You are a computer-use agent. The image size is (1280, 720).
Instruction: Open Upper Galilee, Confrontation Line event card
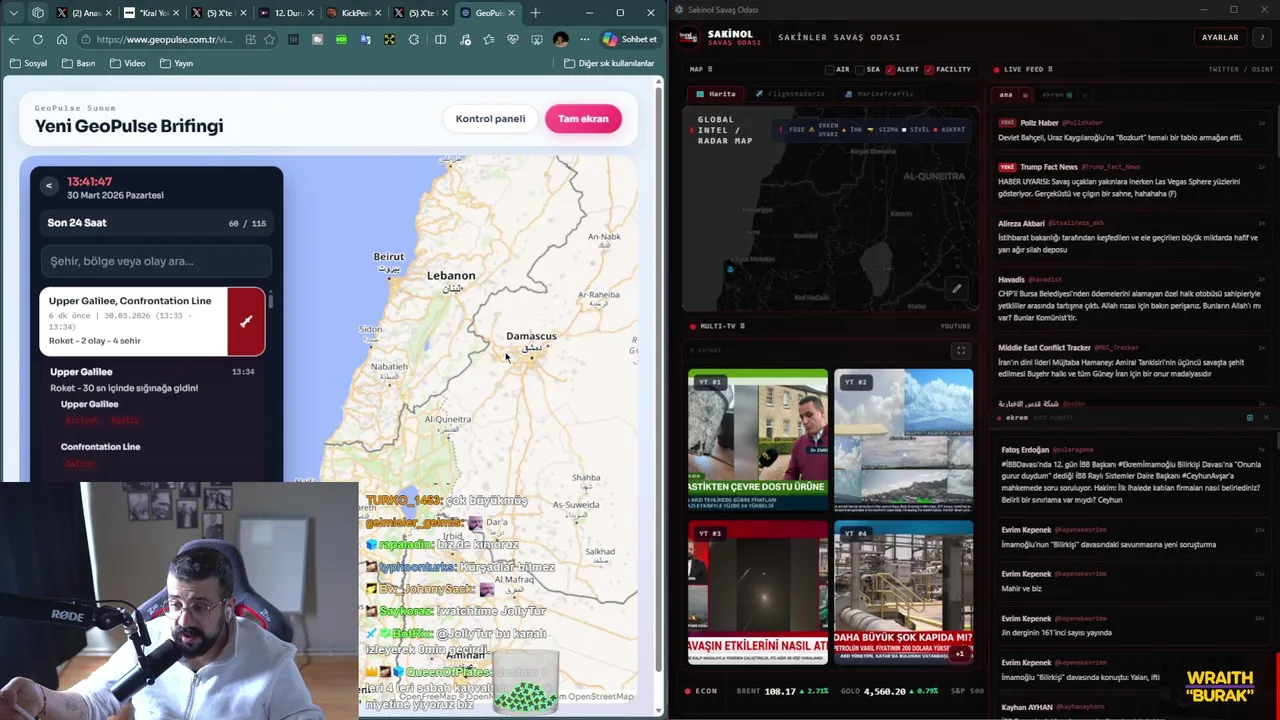pyautogui.click(x=152, y=321)
